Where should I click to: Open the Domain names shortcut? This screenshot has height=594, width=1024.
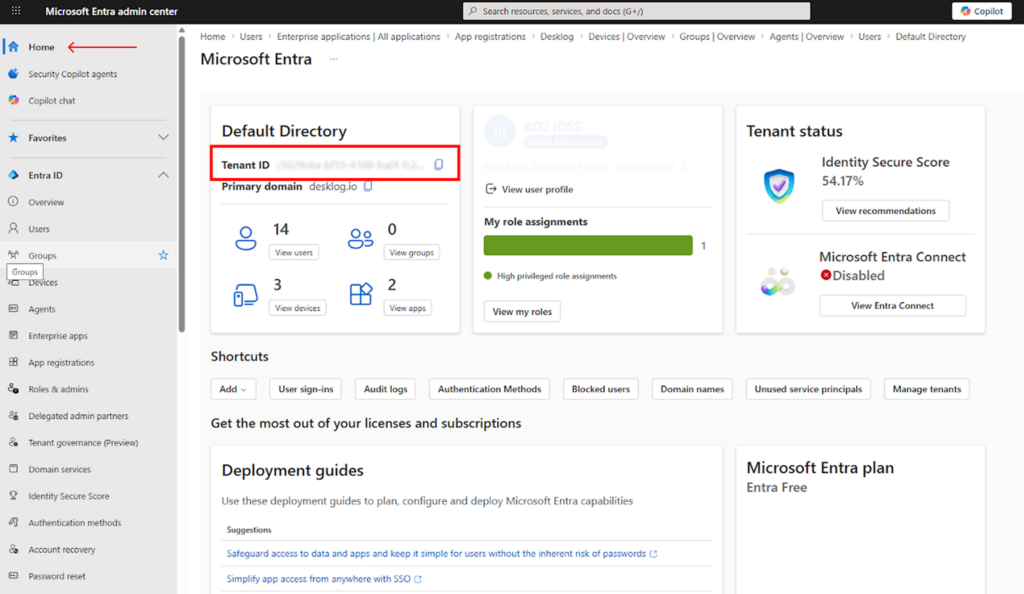(692, 389)
